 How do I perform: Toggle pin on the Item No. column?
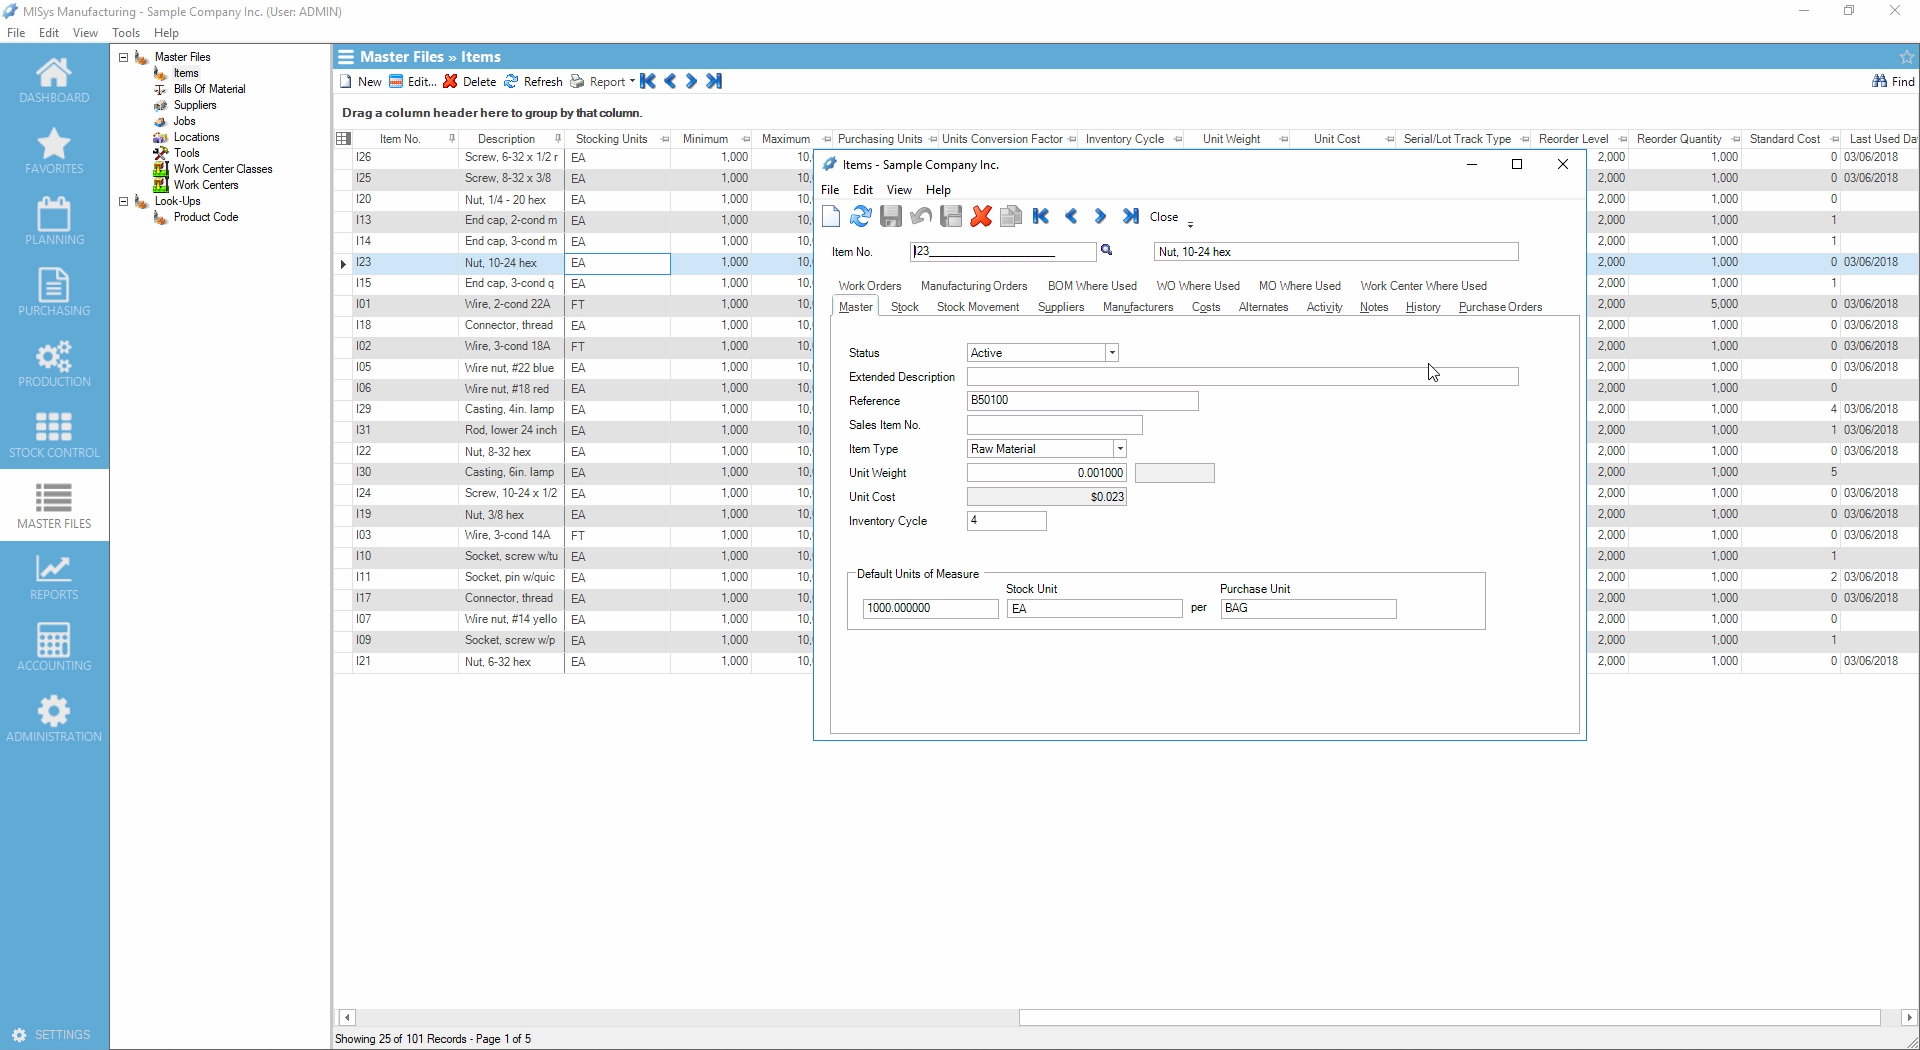click(452, 139)
